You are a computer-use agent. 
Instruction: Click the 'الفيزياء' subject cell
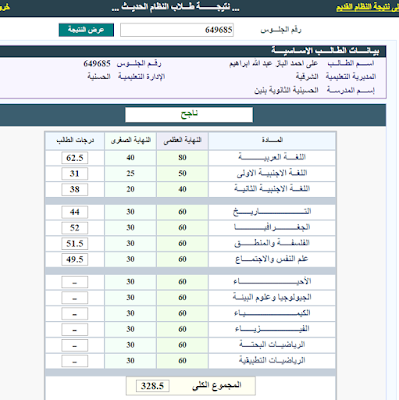click(272, 329)
